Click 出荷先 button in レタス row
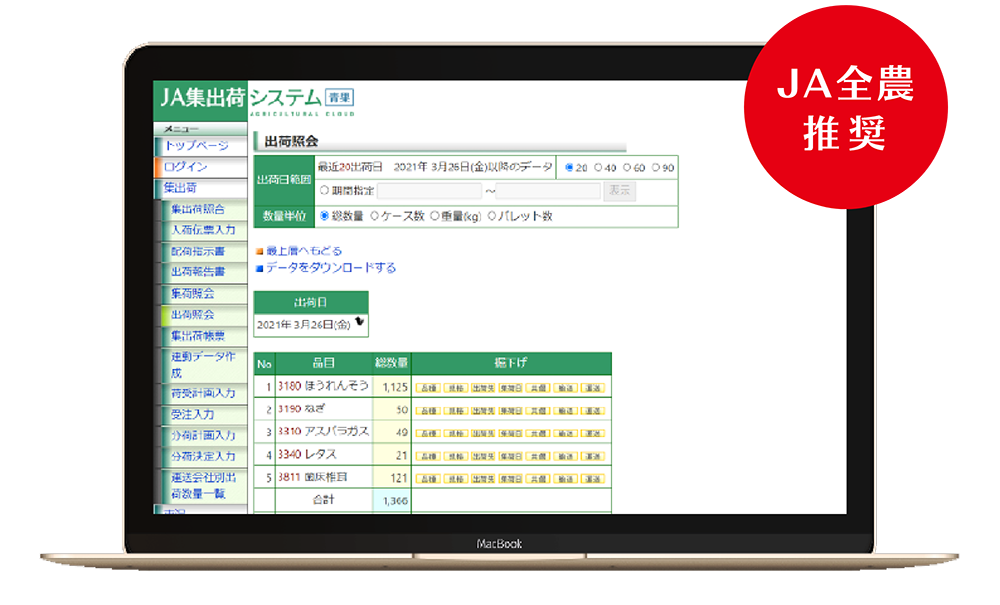Viewport: 1000px width, 605px height. click(x=483, y=456)
